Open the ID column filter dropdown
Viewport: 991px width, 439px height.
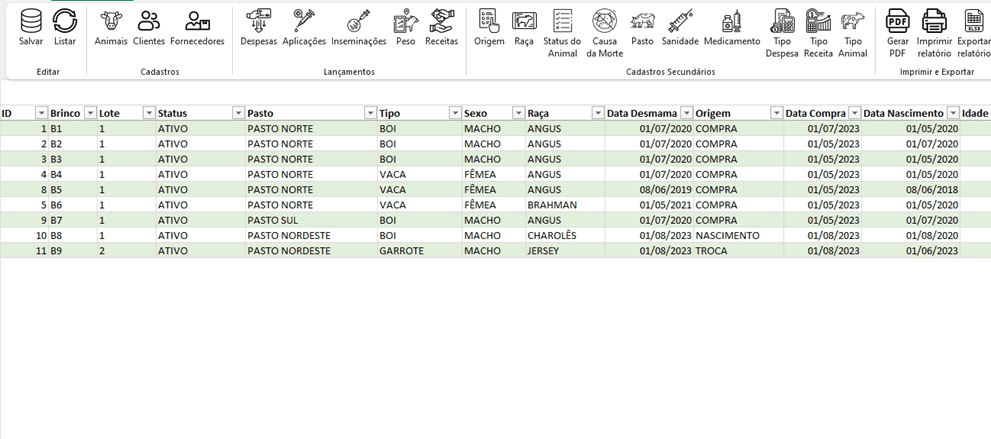pos(42,113)
